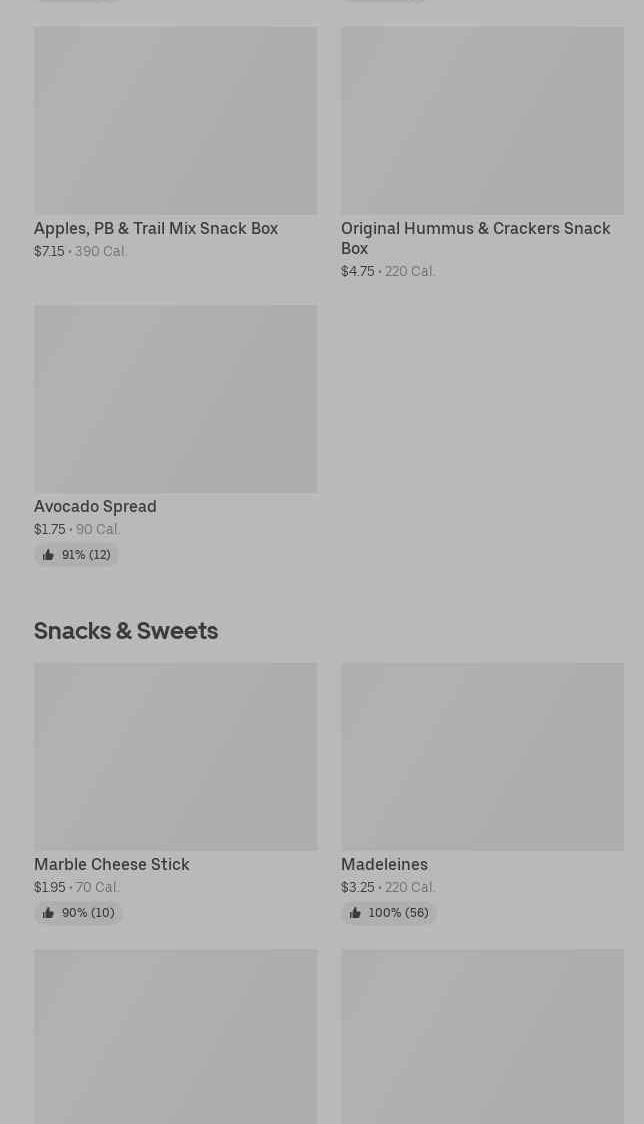The width and height of the screenshot is (644, 1124).
Task: Click the 100% (56) rating text
Action: coord(398,913)
